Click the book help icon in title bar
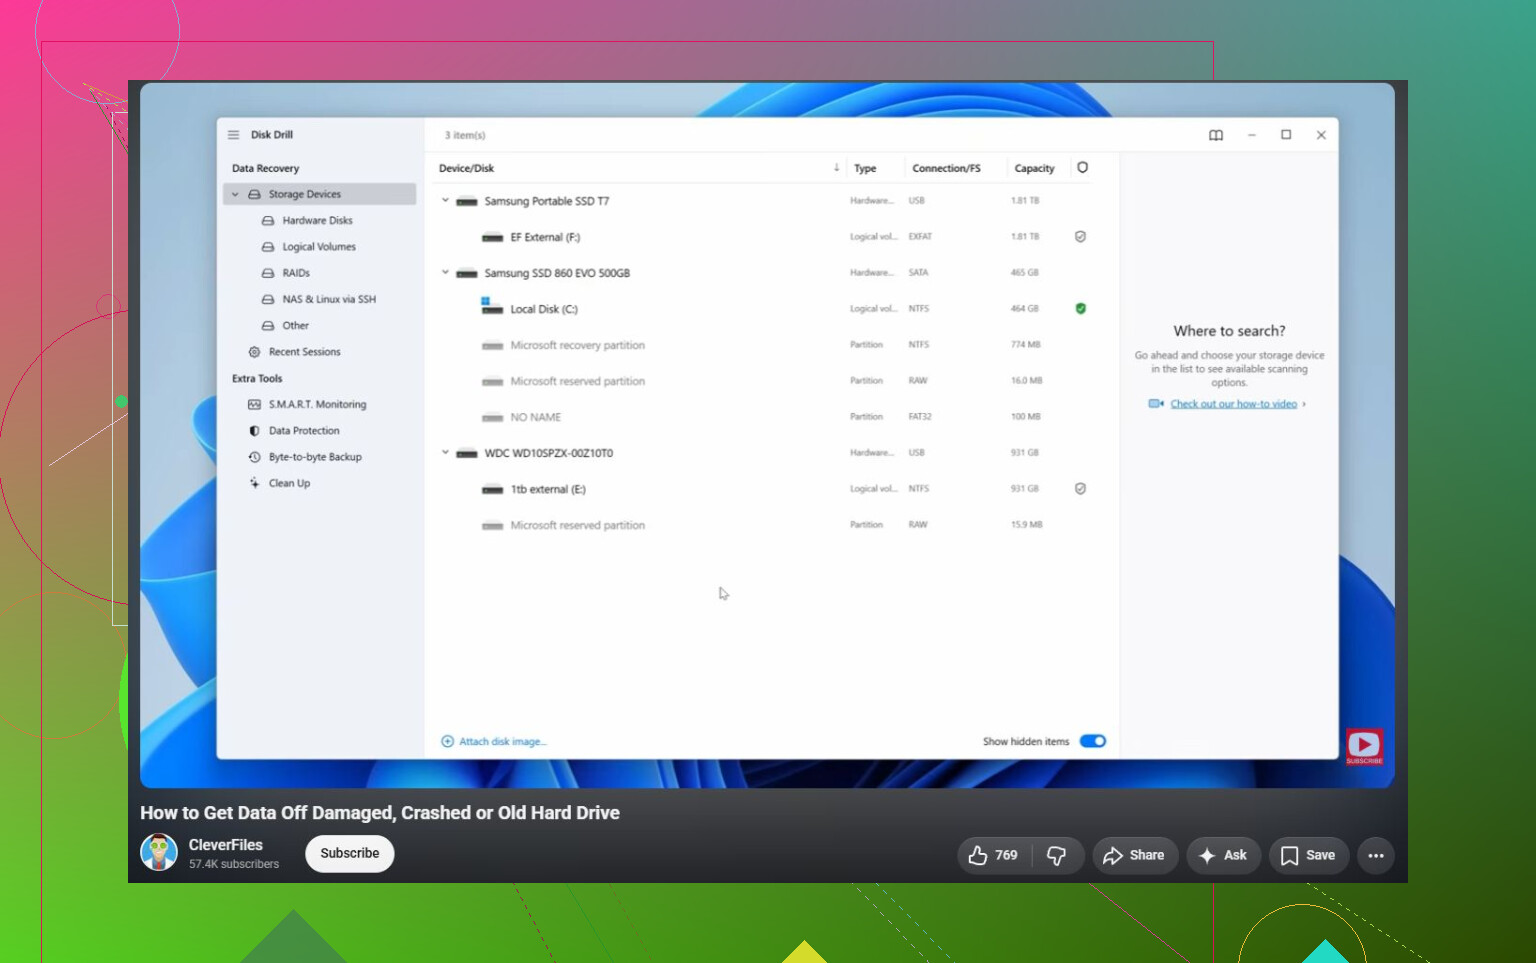Image resolution: width=1536 pixels, height=963 pixels. [1216, 135]
